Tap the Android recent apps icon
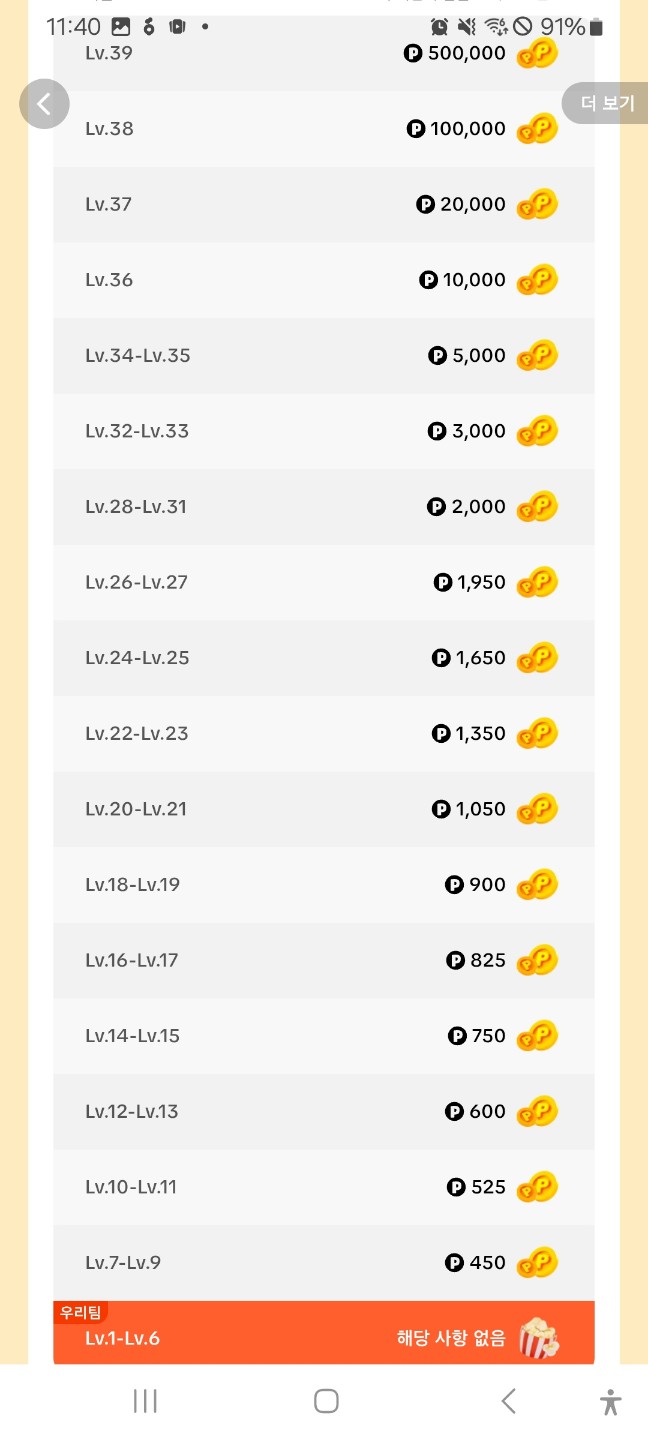 point(146,1401)
